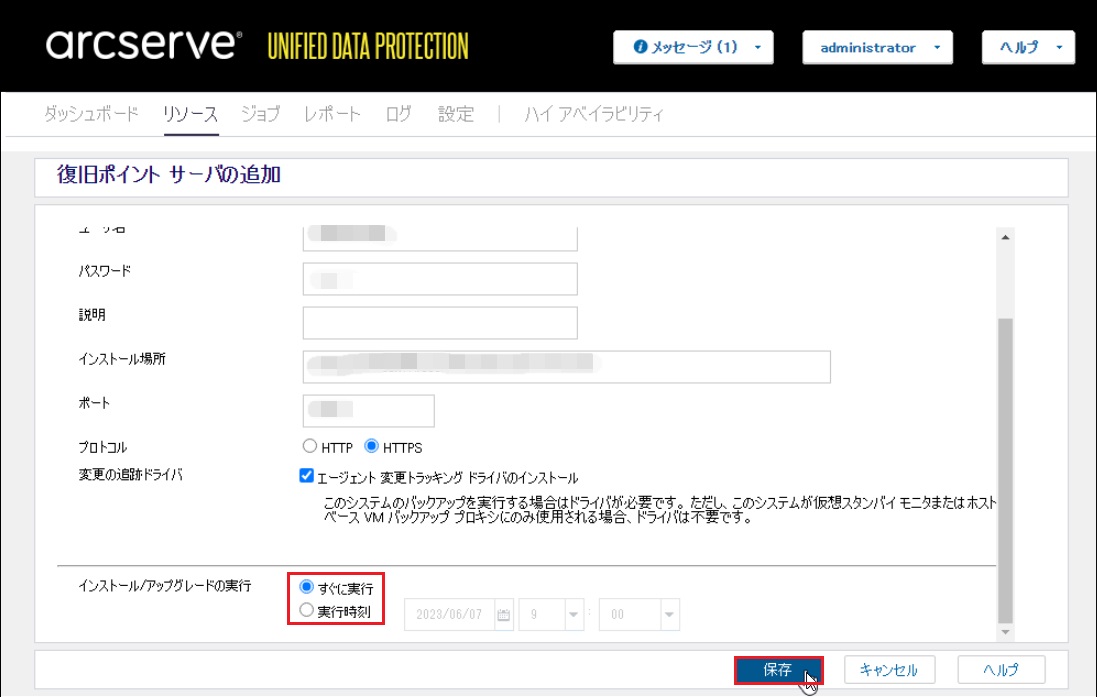Switch to the リソース tab
The width and height of the screenshot is (1097, 697).
click(x=190, y=113)
